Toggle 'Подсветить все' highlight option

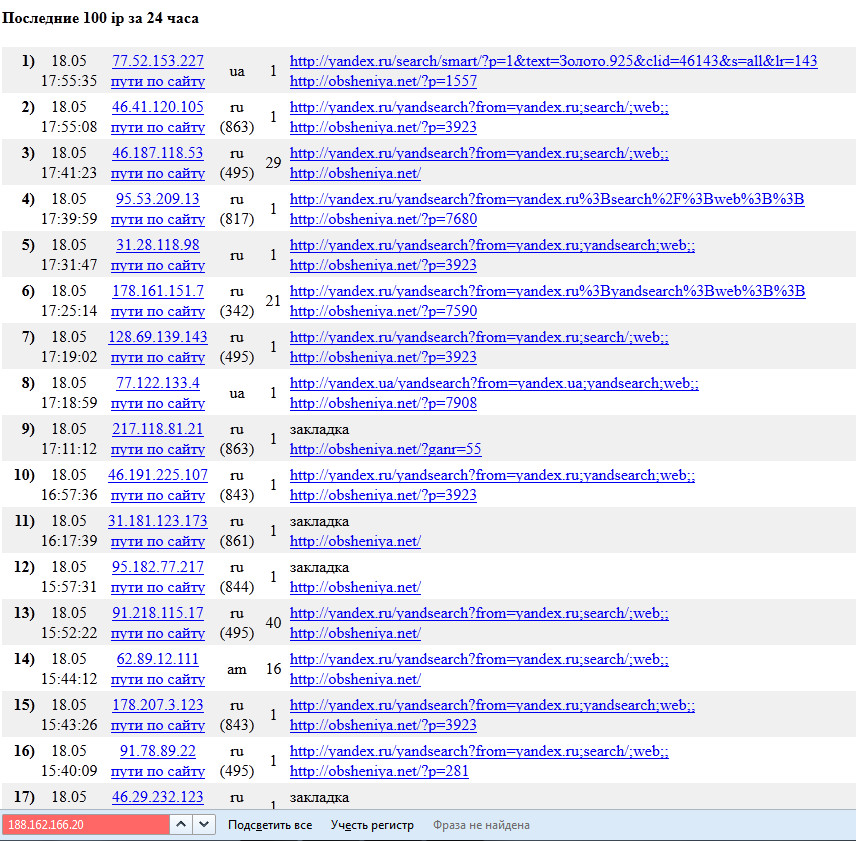tap(270, 825)
